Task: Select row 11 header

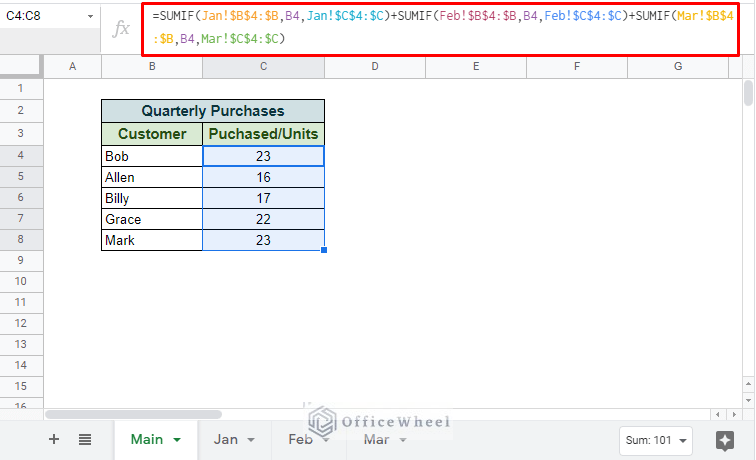Action: tap(21, 302)
